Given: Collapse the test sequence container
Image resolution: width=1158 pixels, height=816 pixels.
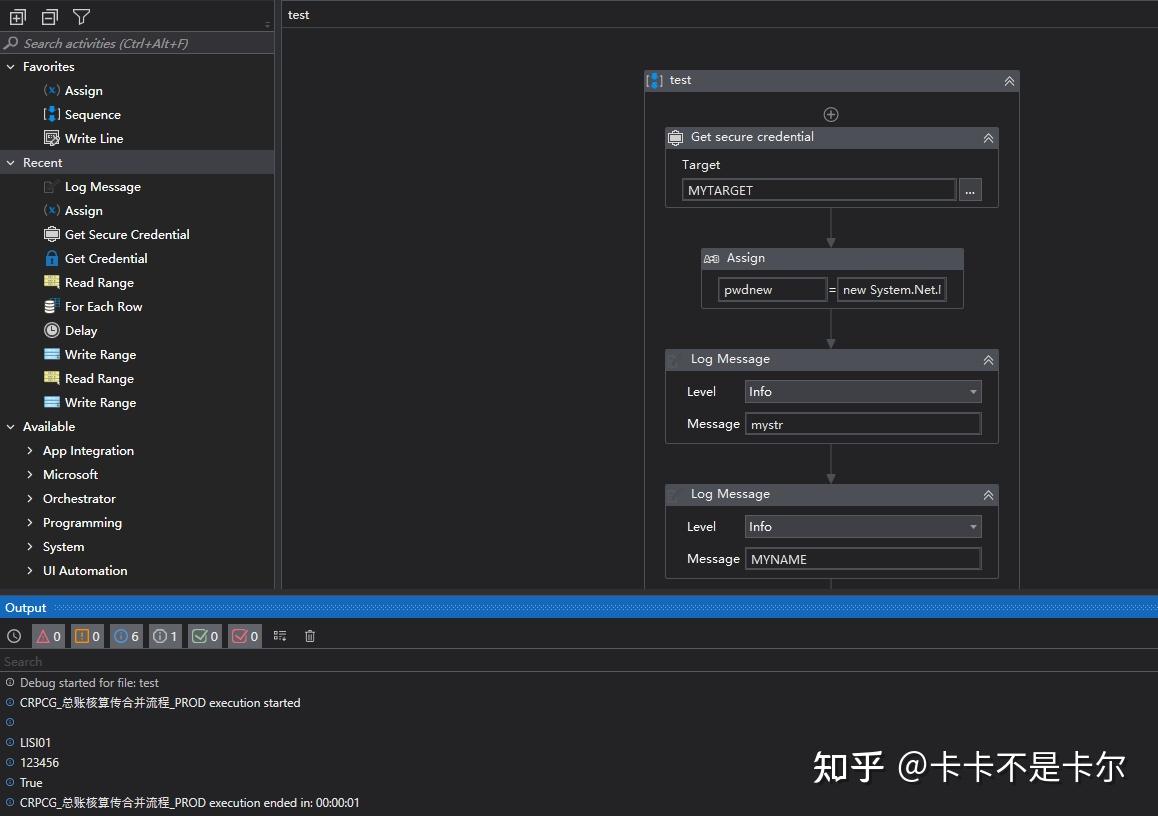Looking at the screenshot, I should [1009, 80].
